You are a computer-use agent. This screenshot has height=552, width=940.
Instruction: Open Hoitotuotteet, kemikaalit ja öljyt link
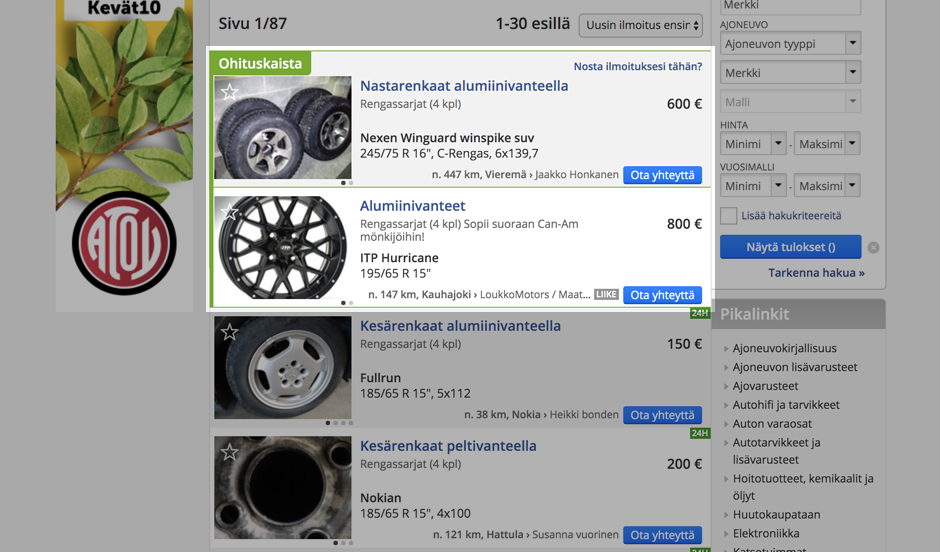[803, 487]
